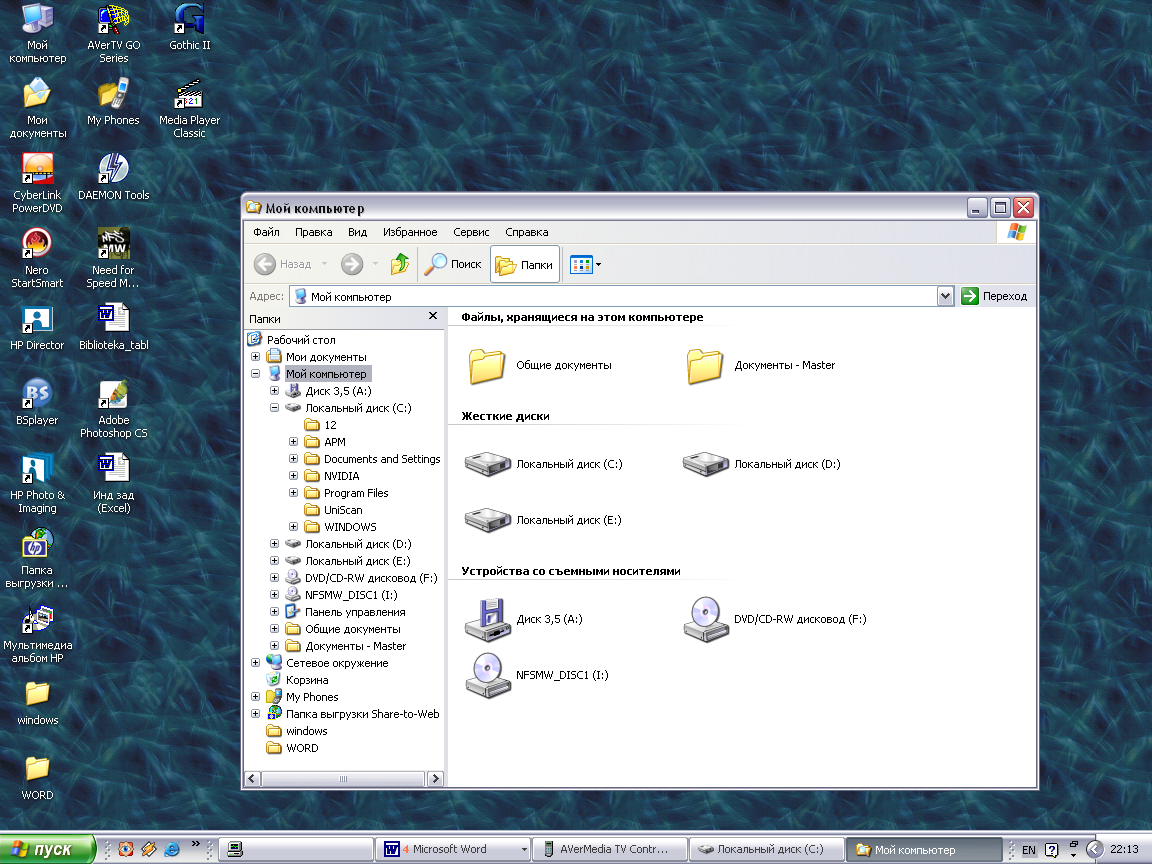Click folder tree scroll right arrow

[x=435, y=778]
